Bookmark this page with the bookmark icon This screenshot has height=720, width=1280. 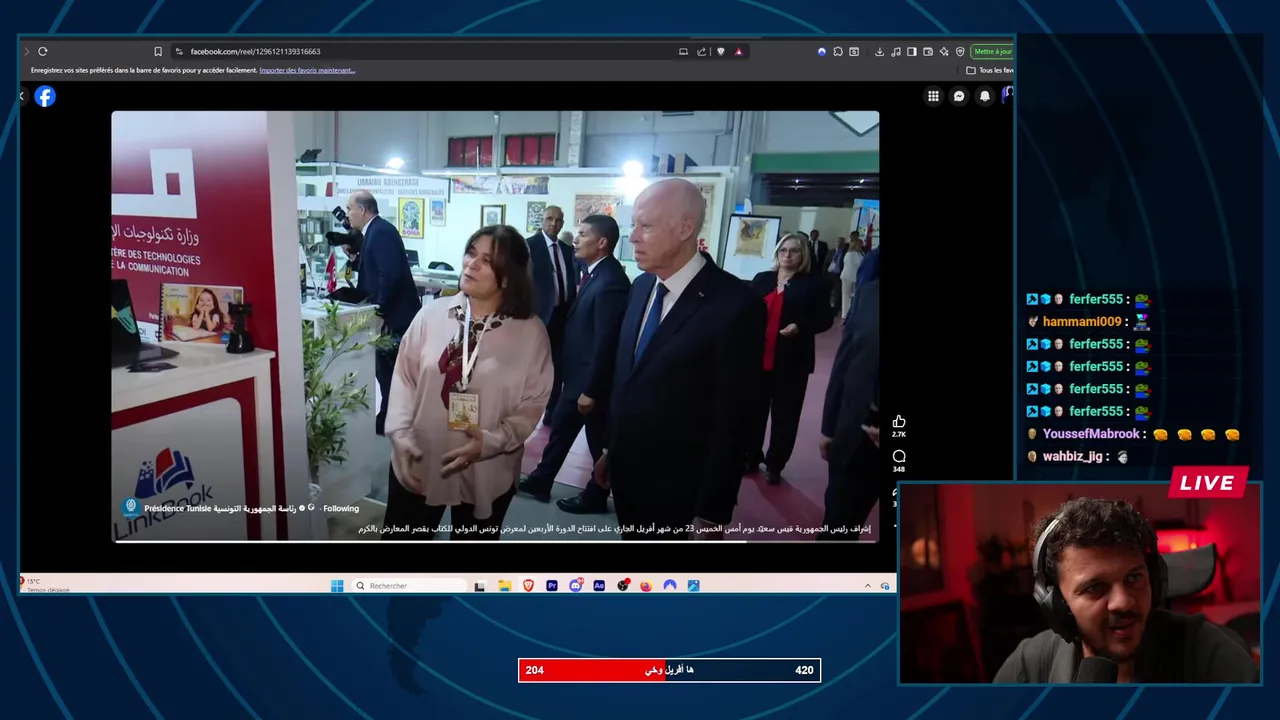pos(158,51)
